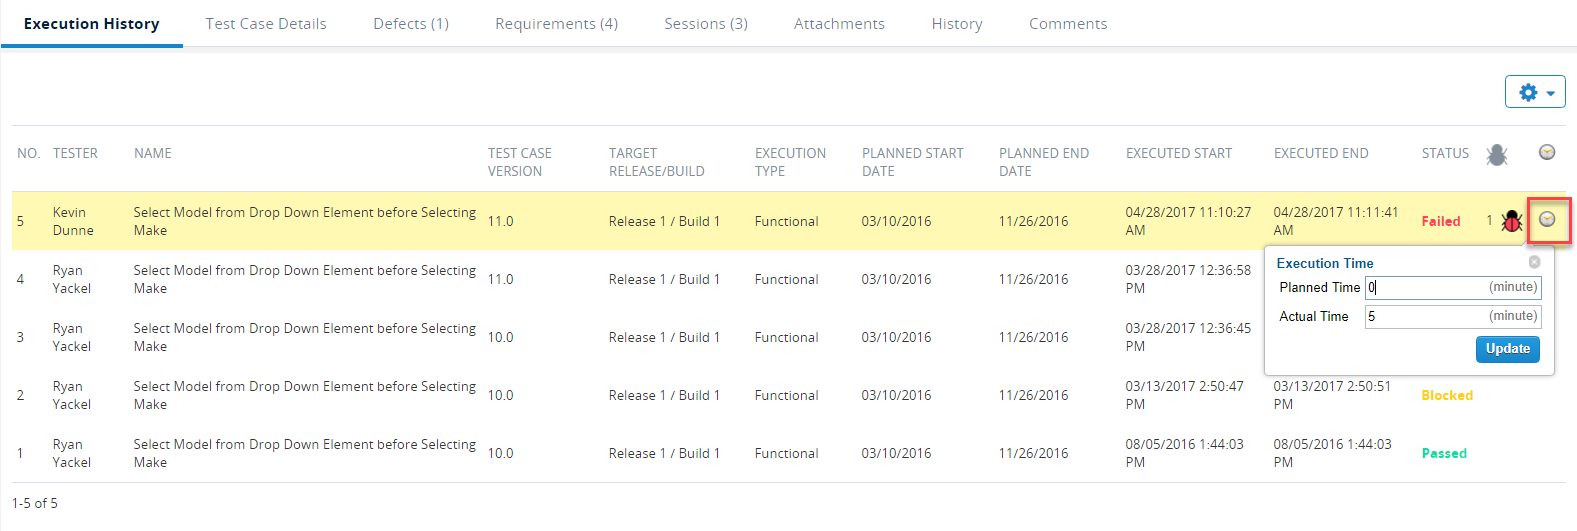Click the defects bug icon in header
The height and width of the screenshot is (531, 1577).
click(1496, 154)
